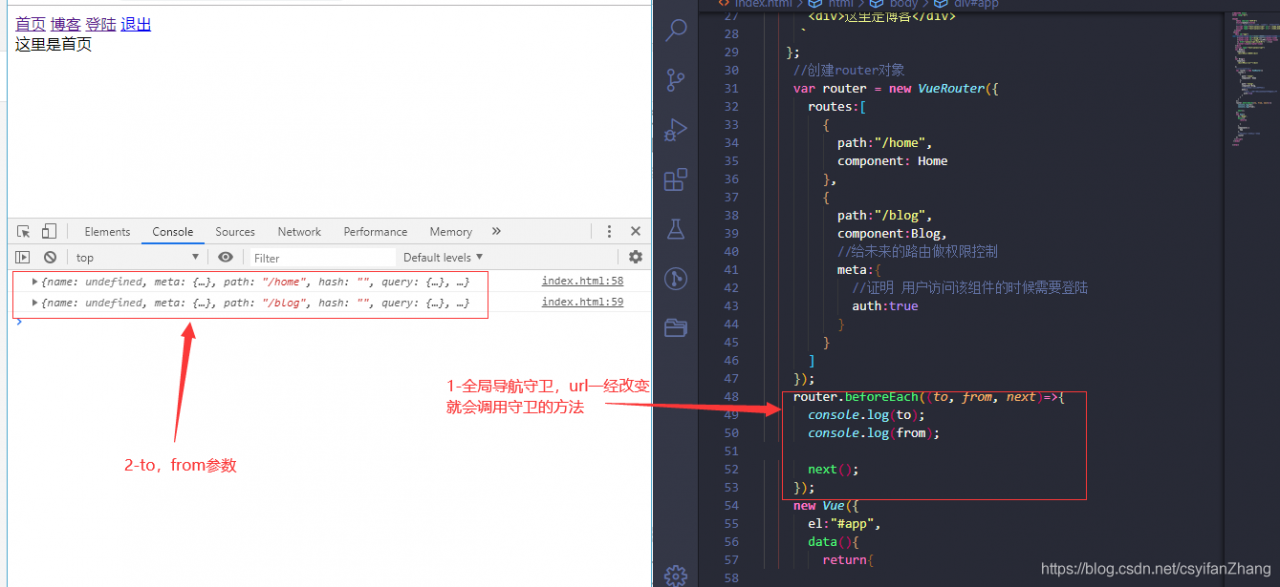The width and height of the screenshot is (1280, 587).
Task: Click the routes:[ line in the editor
Action: coord(837,106)
